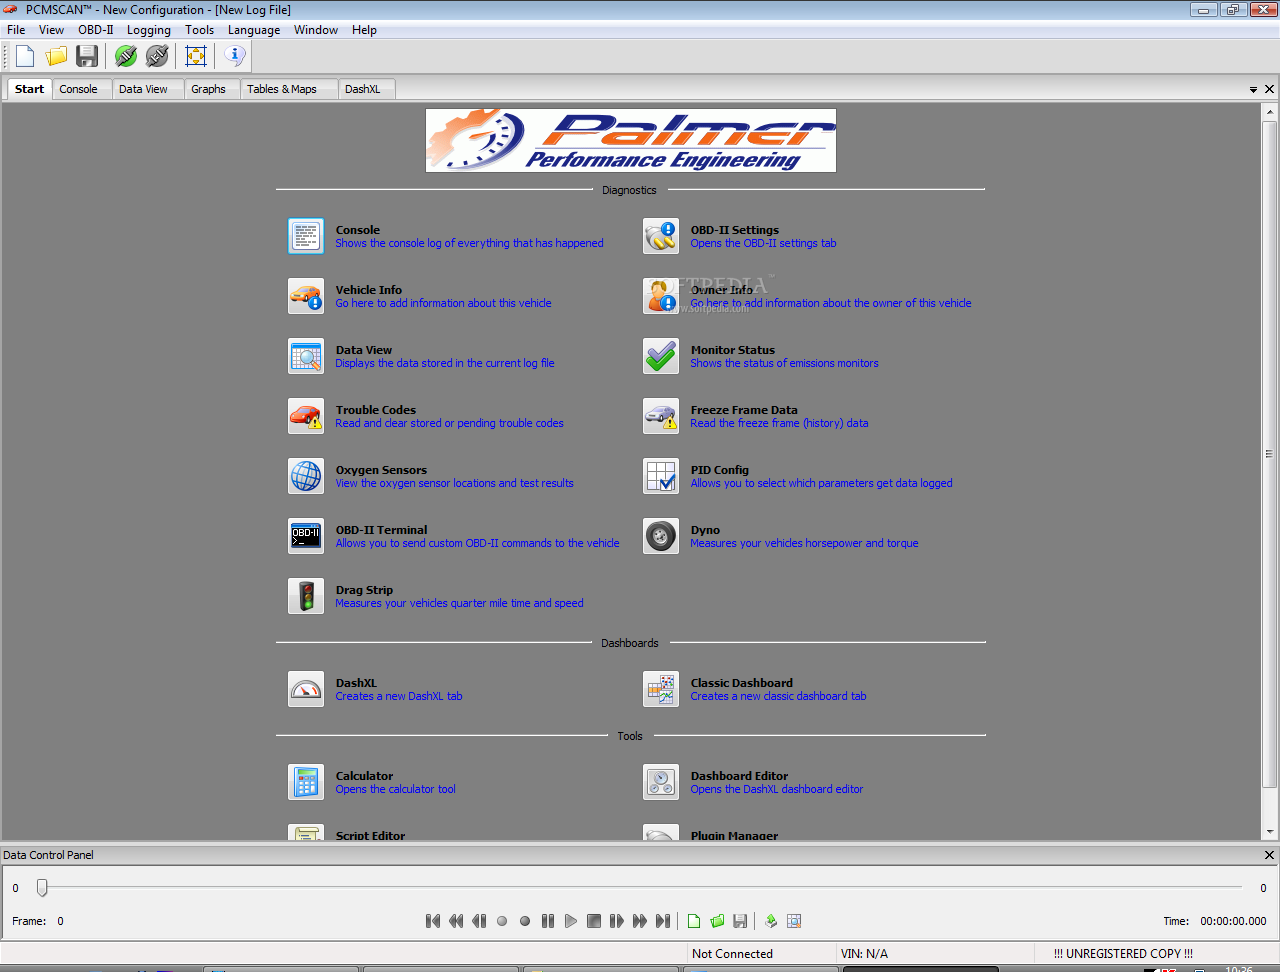Open the Language menu
This screenshot has width=1280, height=972.
click(254, 30)
